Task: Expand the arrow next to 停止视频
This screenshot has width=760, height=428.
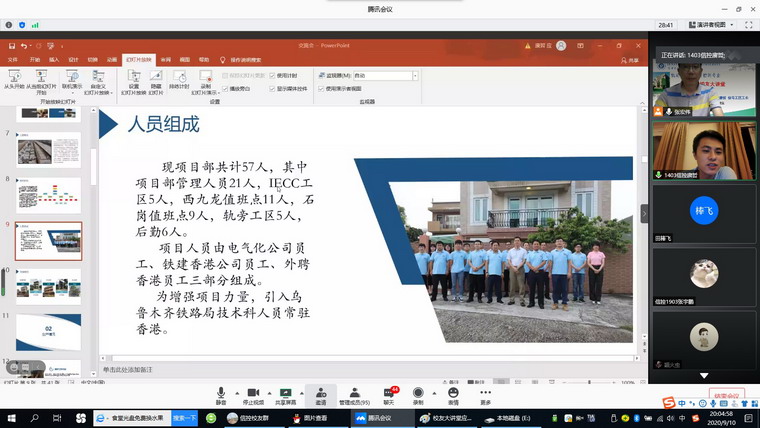Action: click(269, 393)
